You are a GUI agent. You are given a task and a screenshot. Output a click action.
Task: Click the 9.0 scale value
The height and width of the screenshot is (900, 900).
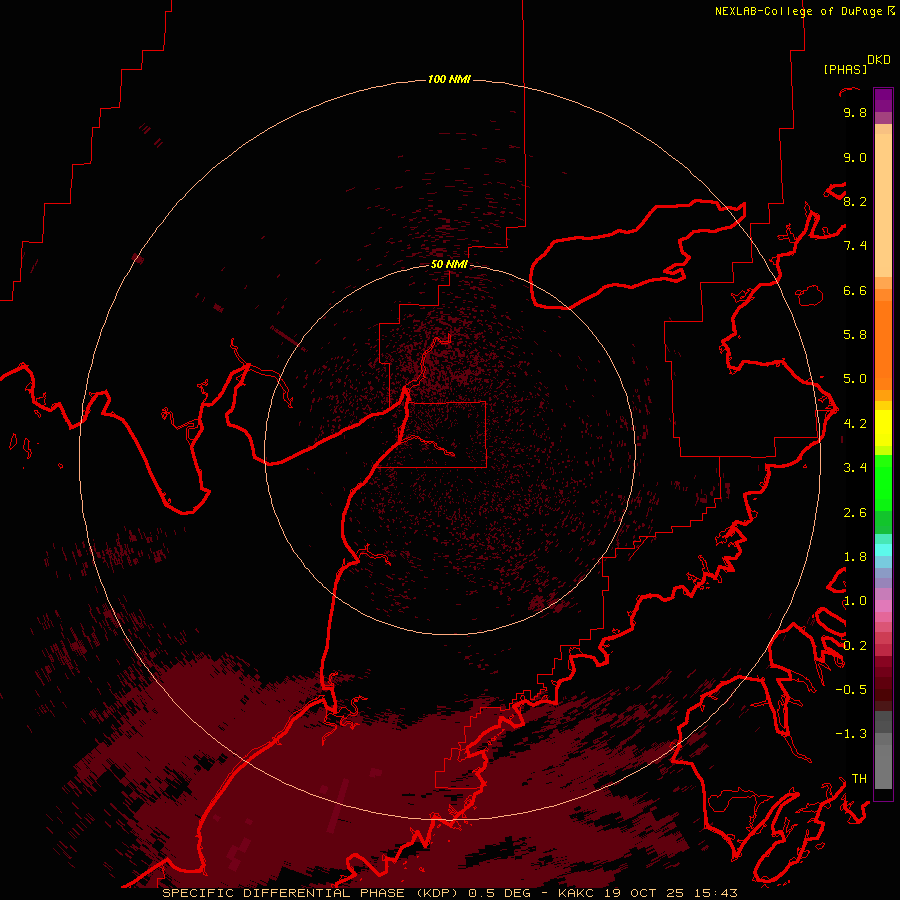click(855, 158)
